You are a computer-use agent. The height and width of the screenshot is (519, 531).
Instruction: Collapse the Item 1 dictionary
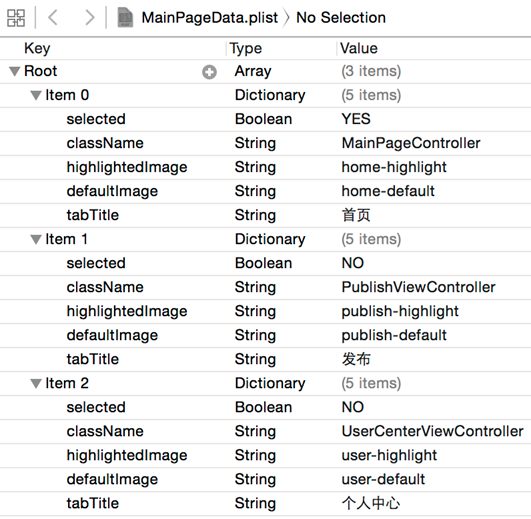36,239
